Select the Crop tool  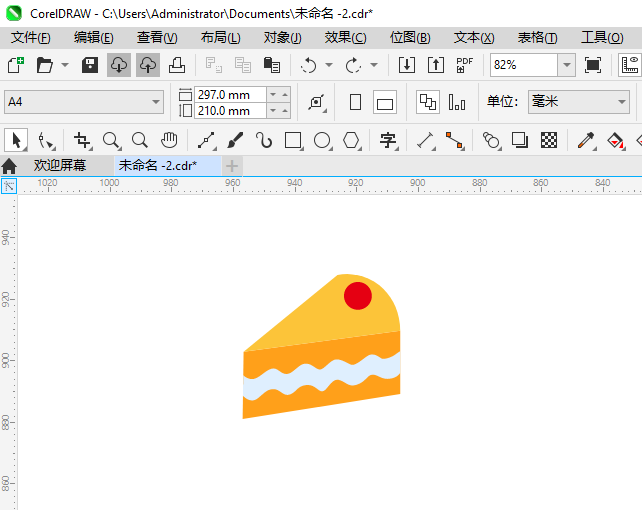point(82,140)
